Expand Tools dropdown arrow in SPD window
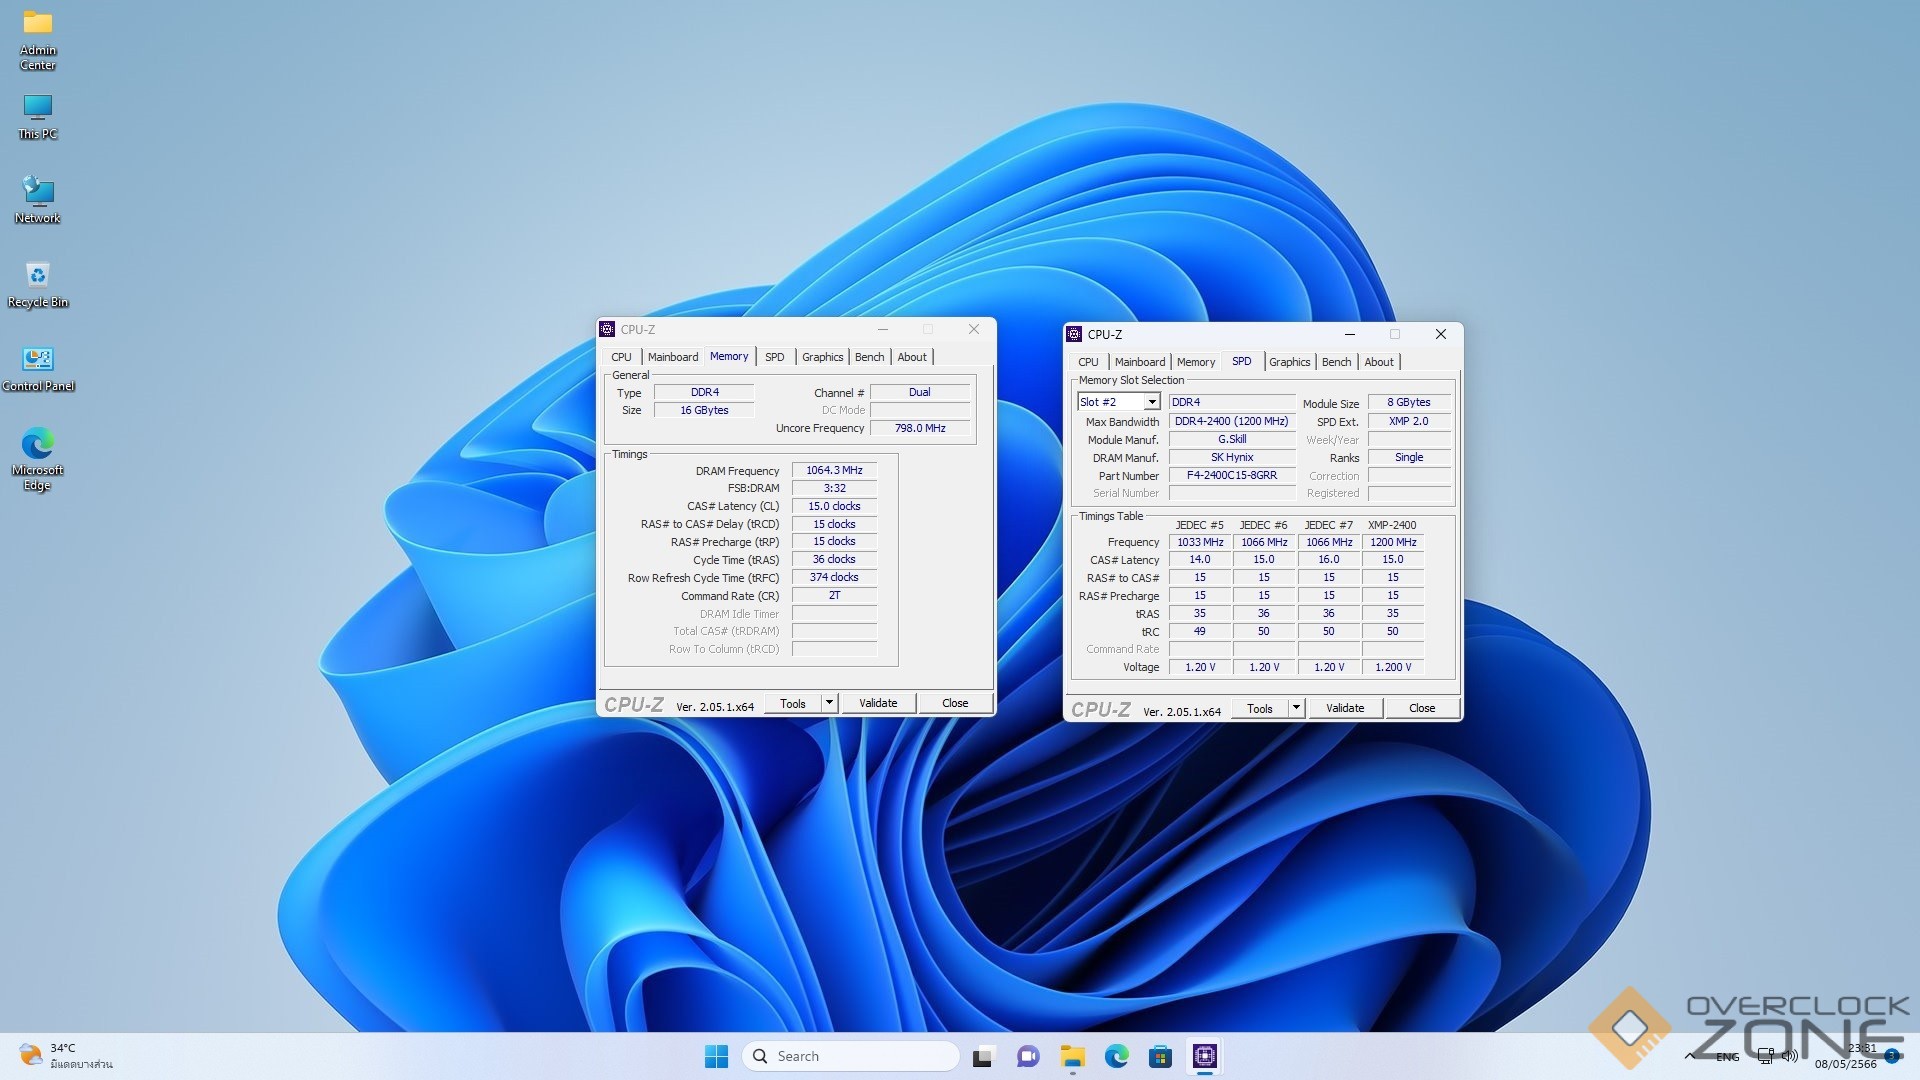 pos(1296,708)
